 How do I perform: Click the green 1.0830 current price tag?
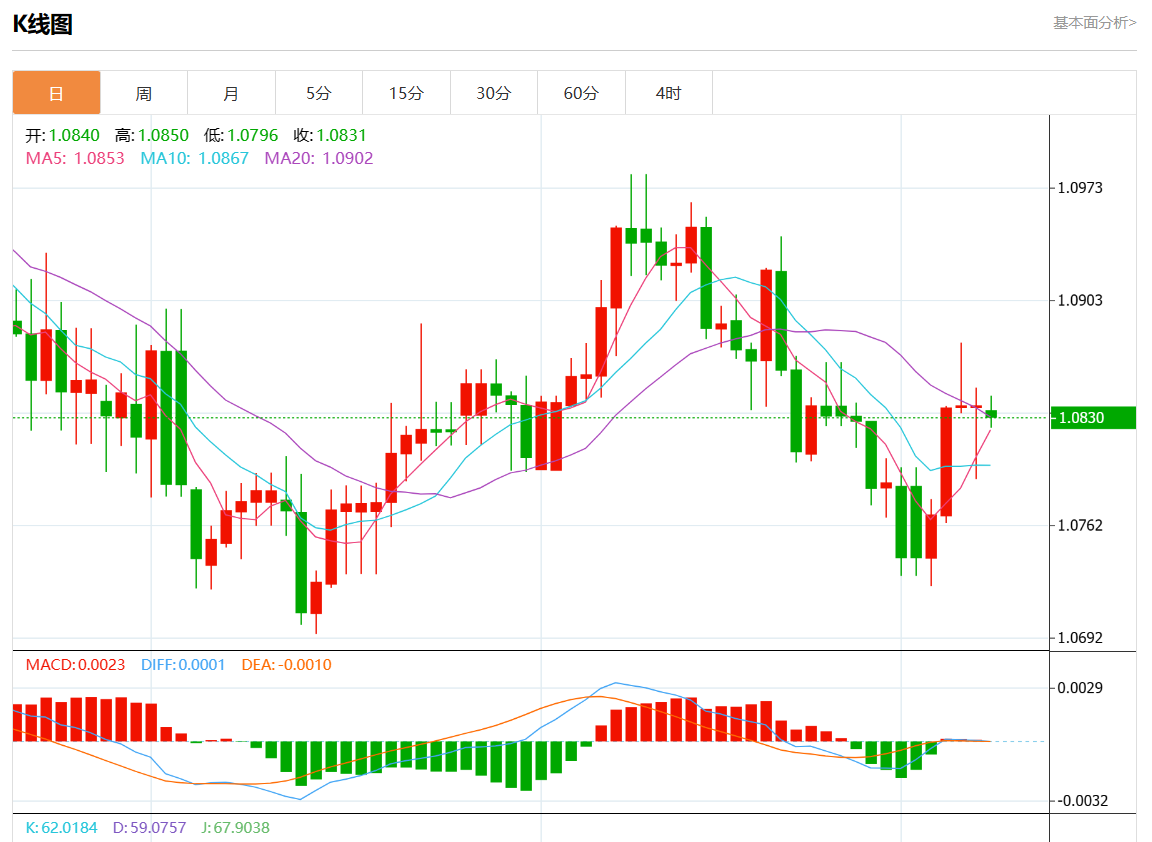point(1093,417)
